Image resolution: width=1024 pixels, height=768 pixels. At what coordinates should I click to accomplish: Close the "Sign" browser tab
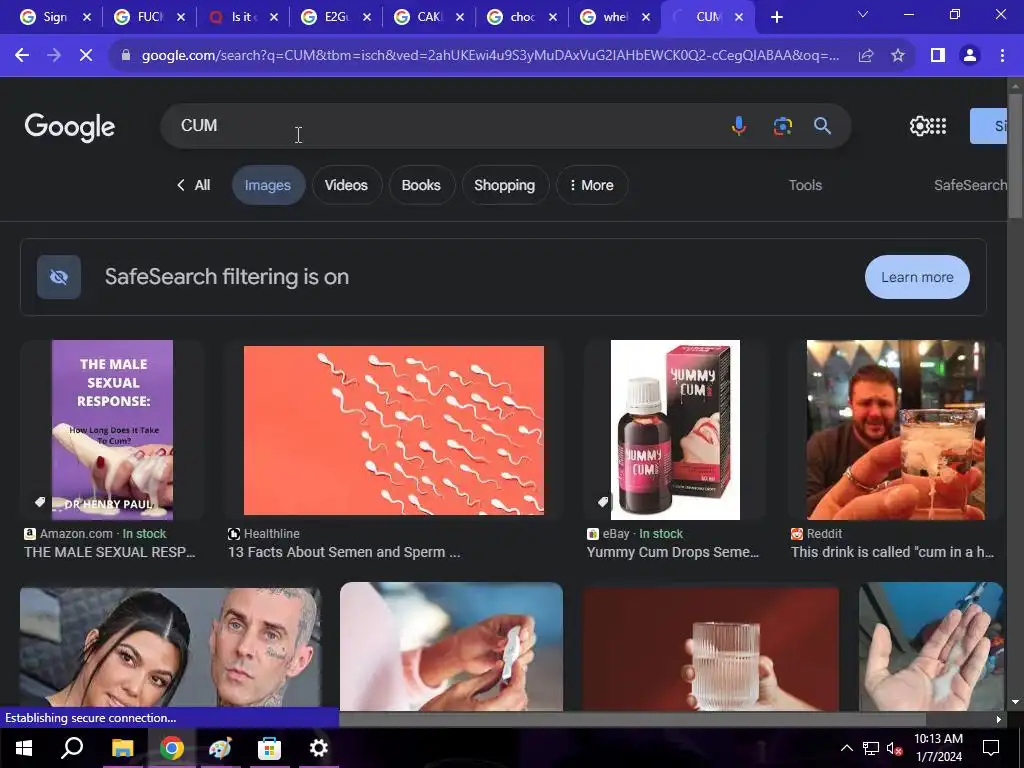(x=86, y=17)
